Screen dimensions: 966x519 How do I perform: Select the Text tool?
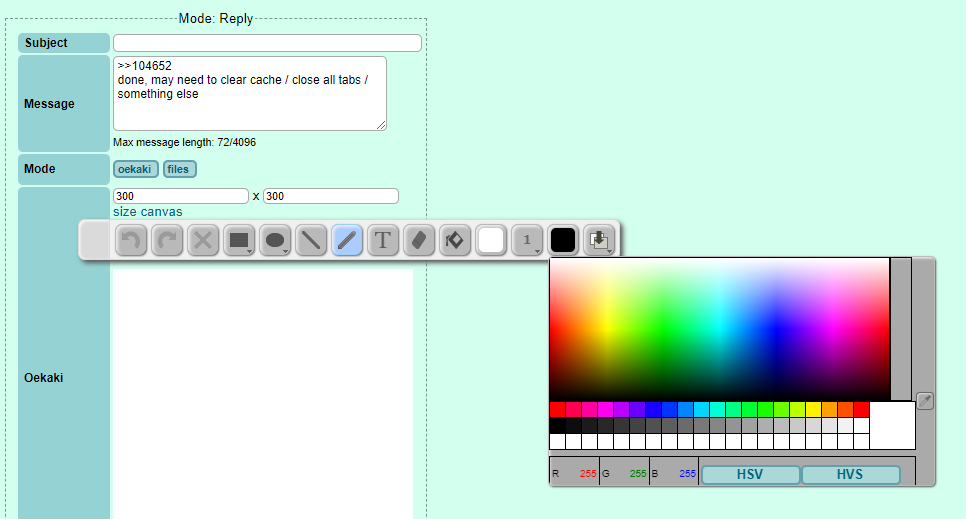pos(383,240)
